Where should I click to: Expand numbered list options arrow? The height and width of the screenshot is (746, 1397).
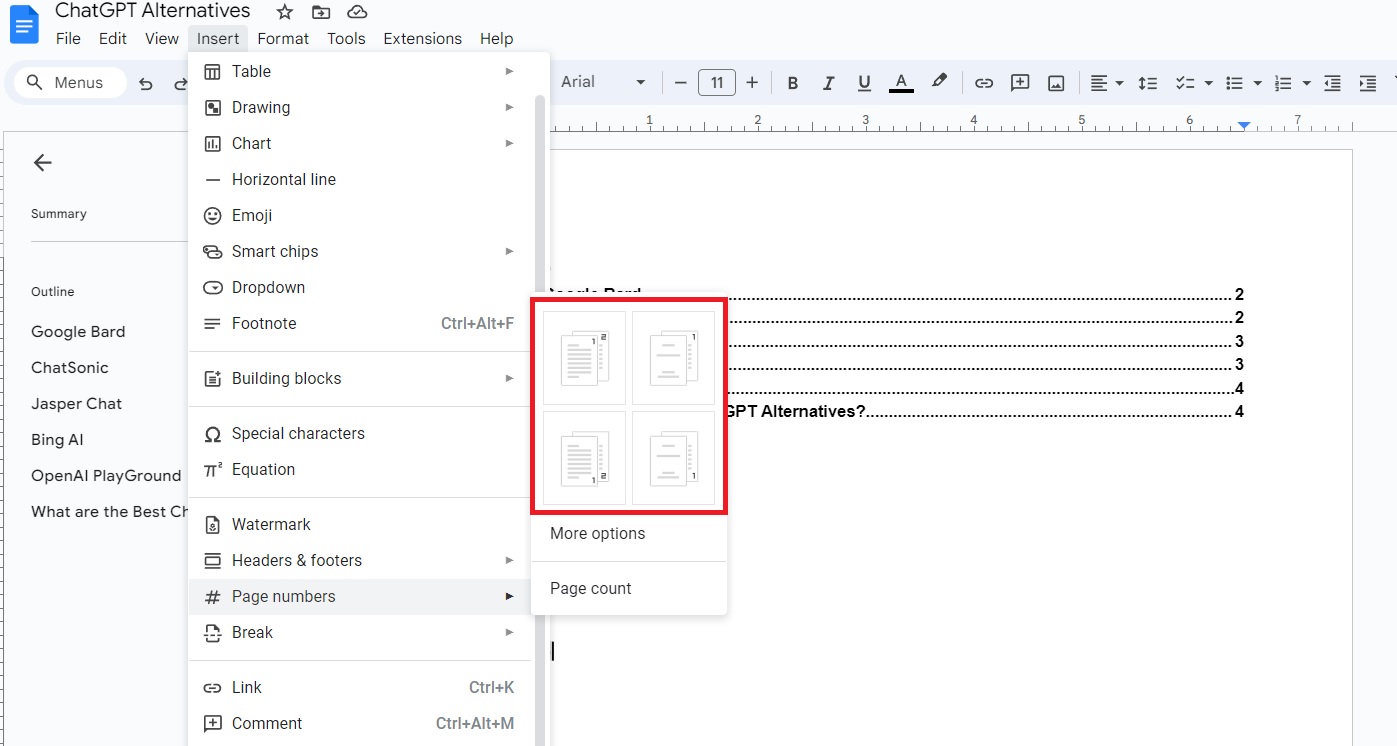[1306, 83]
